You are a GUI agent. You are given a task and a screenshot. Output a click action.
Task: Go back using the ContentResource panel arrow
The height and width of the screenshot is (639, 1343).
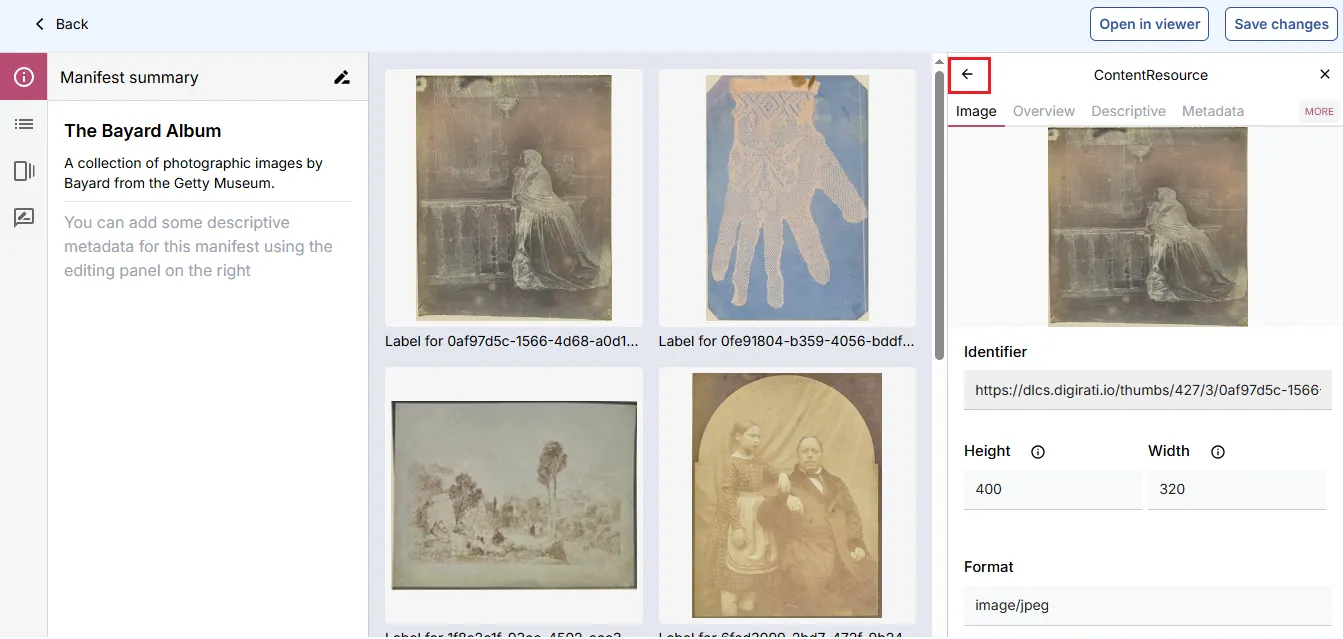[x=968, y=74]
